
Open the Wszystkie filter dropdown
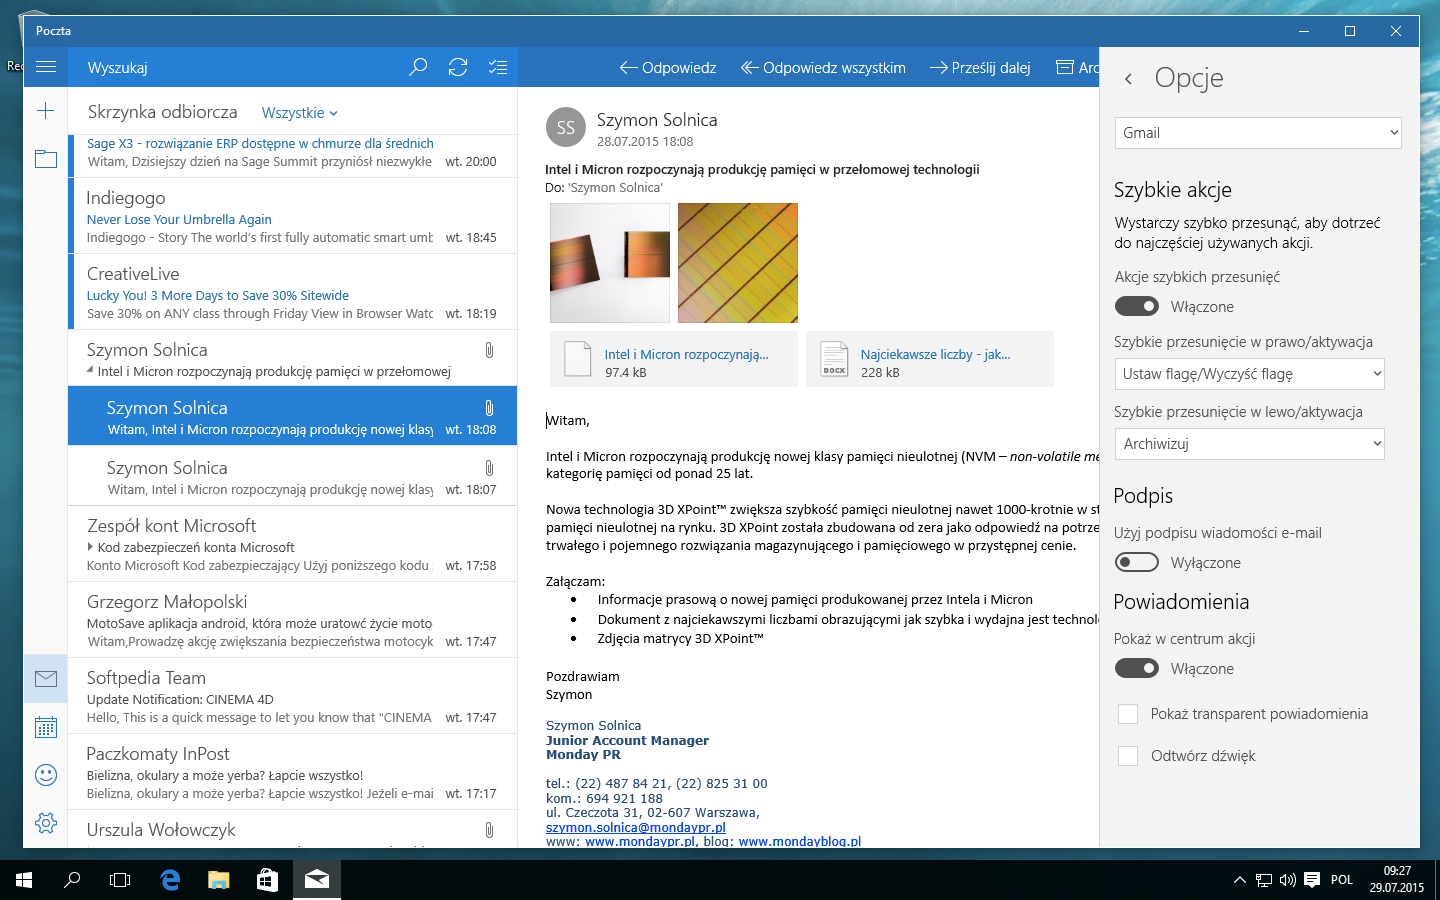pos(300,113)
